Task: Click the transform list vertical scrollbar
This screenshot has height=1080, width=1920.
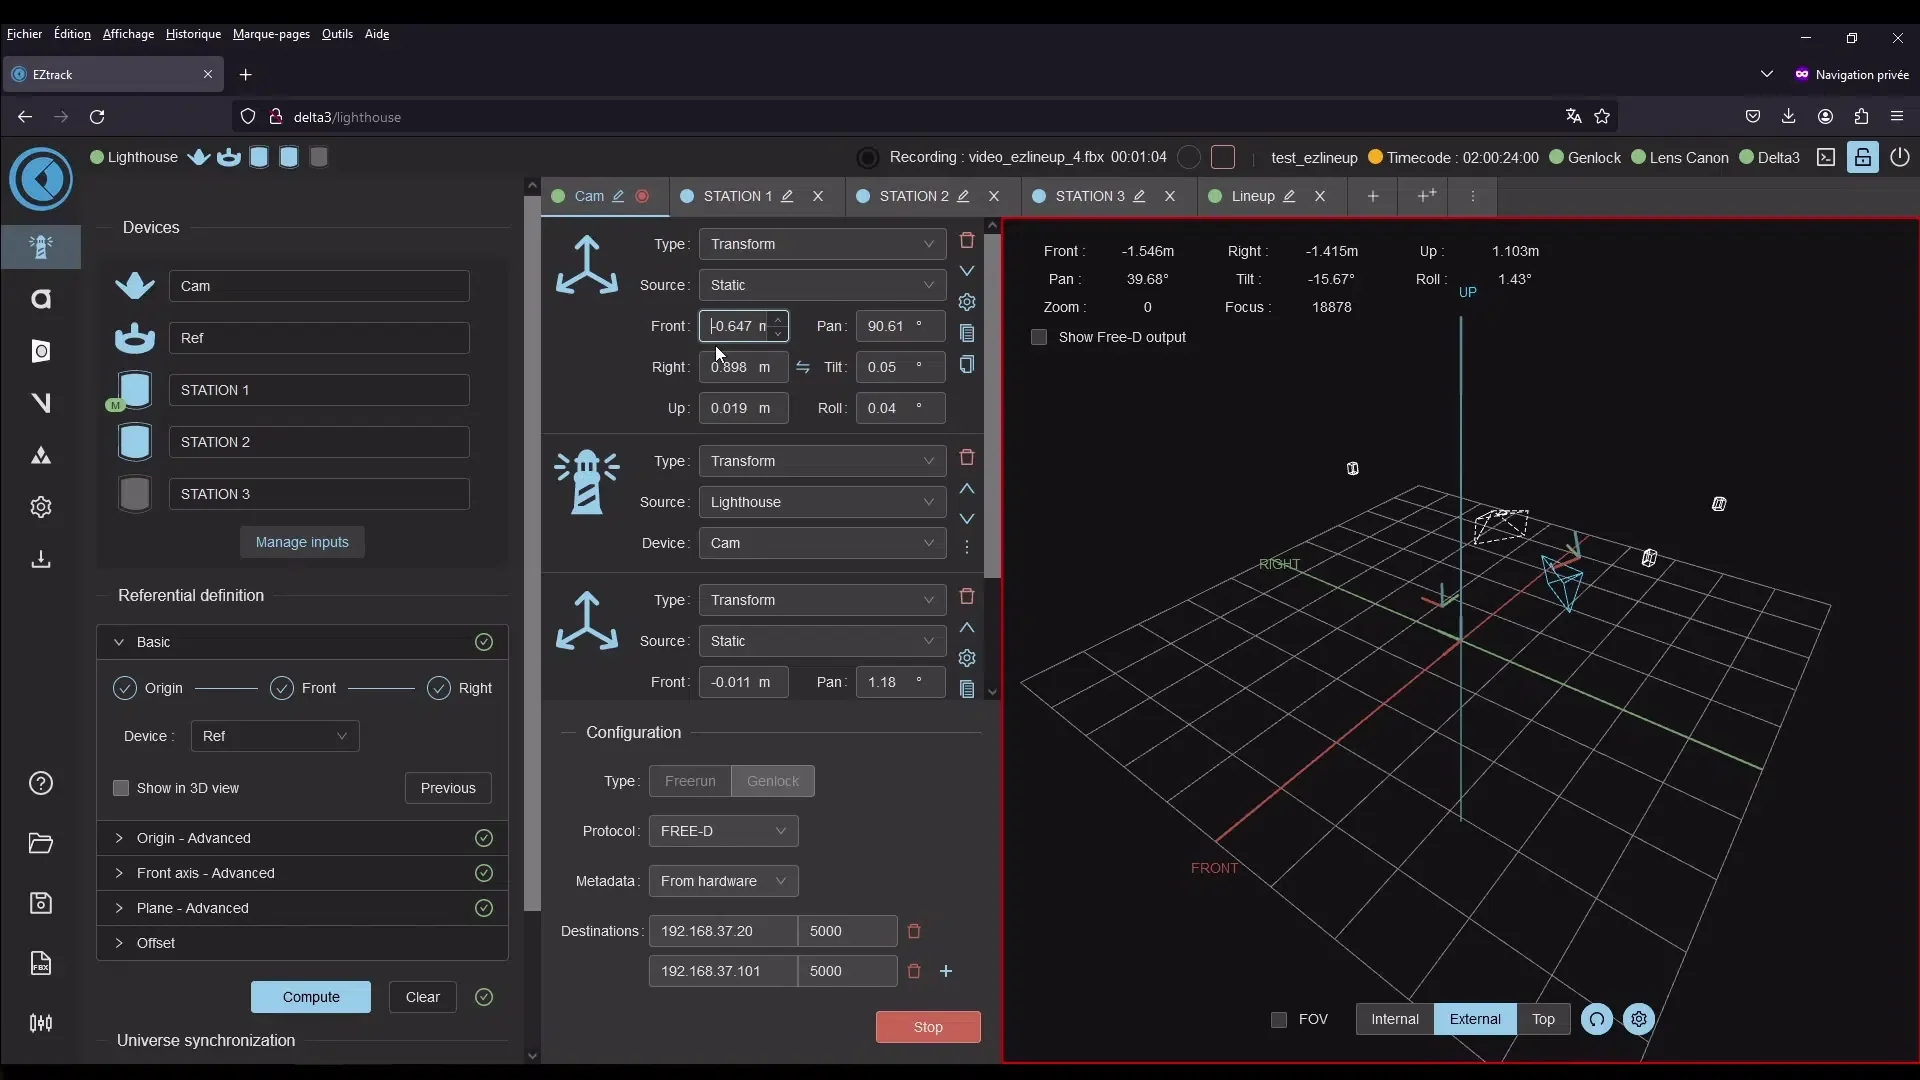Action: pos(992,400)
